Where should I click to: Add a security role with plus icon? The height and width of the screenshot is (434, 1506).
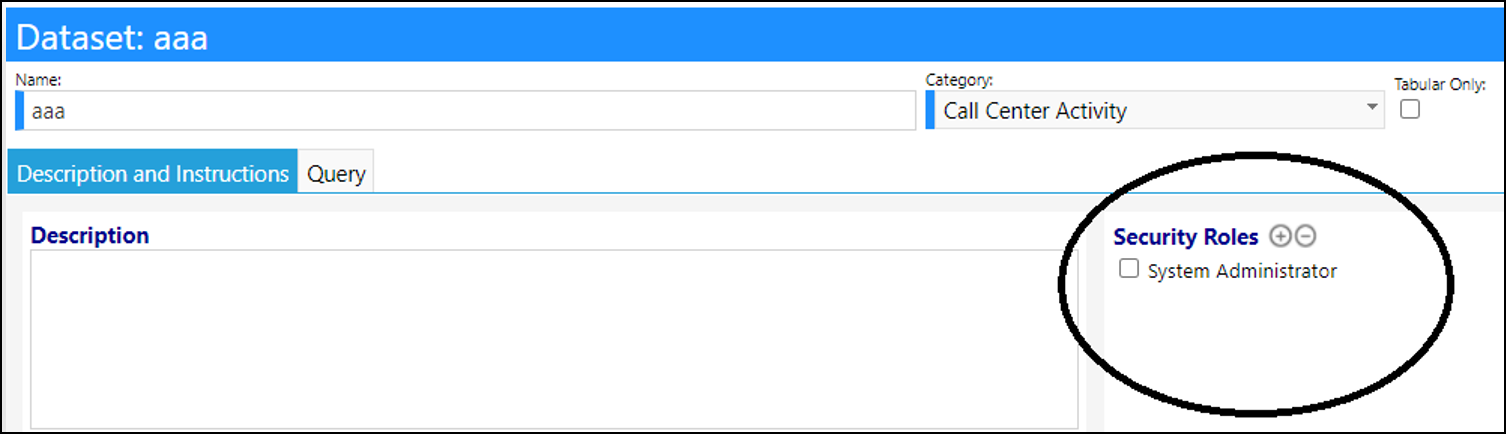point(1279,236)
